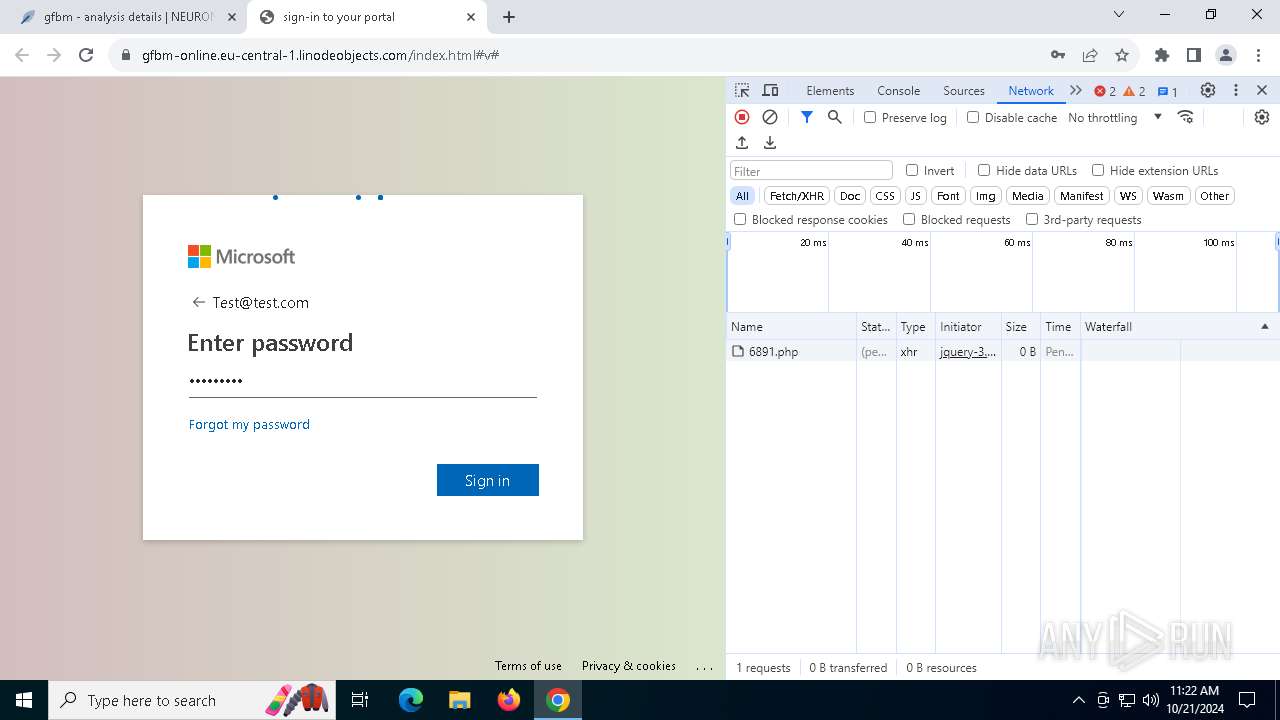
Task: Show the issues count badge
Action: [x=1168, y=91]
